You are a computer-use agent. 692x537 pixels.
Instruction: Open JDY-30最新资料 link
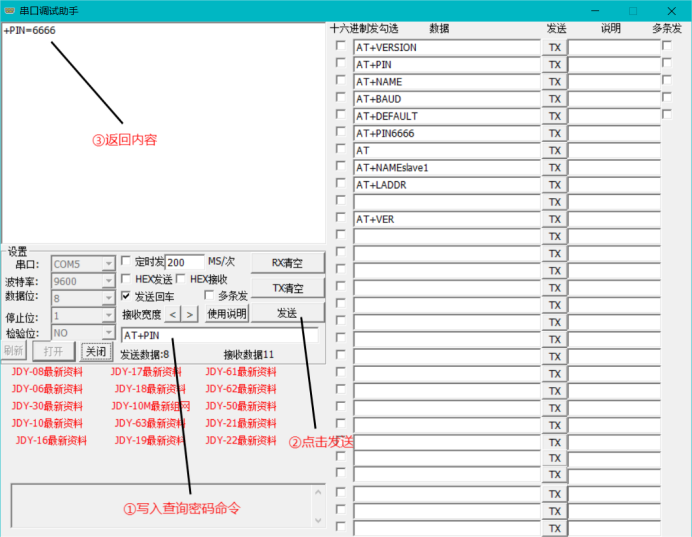47,406
